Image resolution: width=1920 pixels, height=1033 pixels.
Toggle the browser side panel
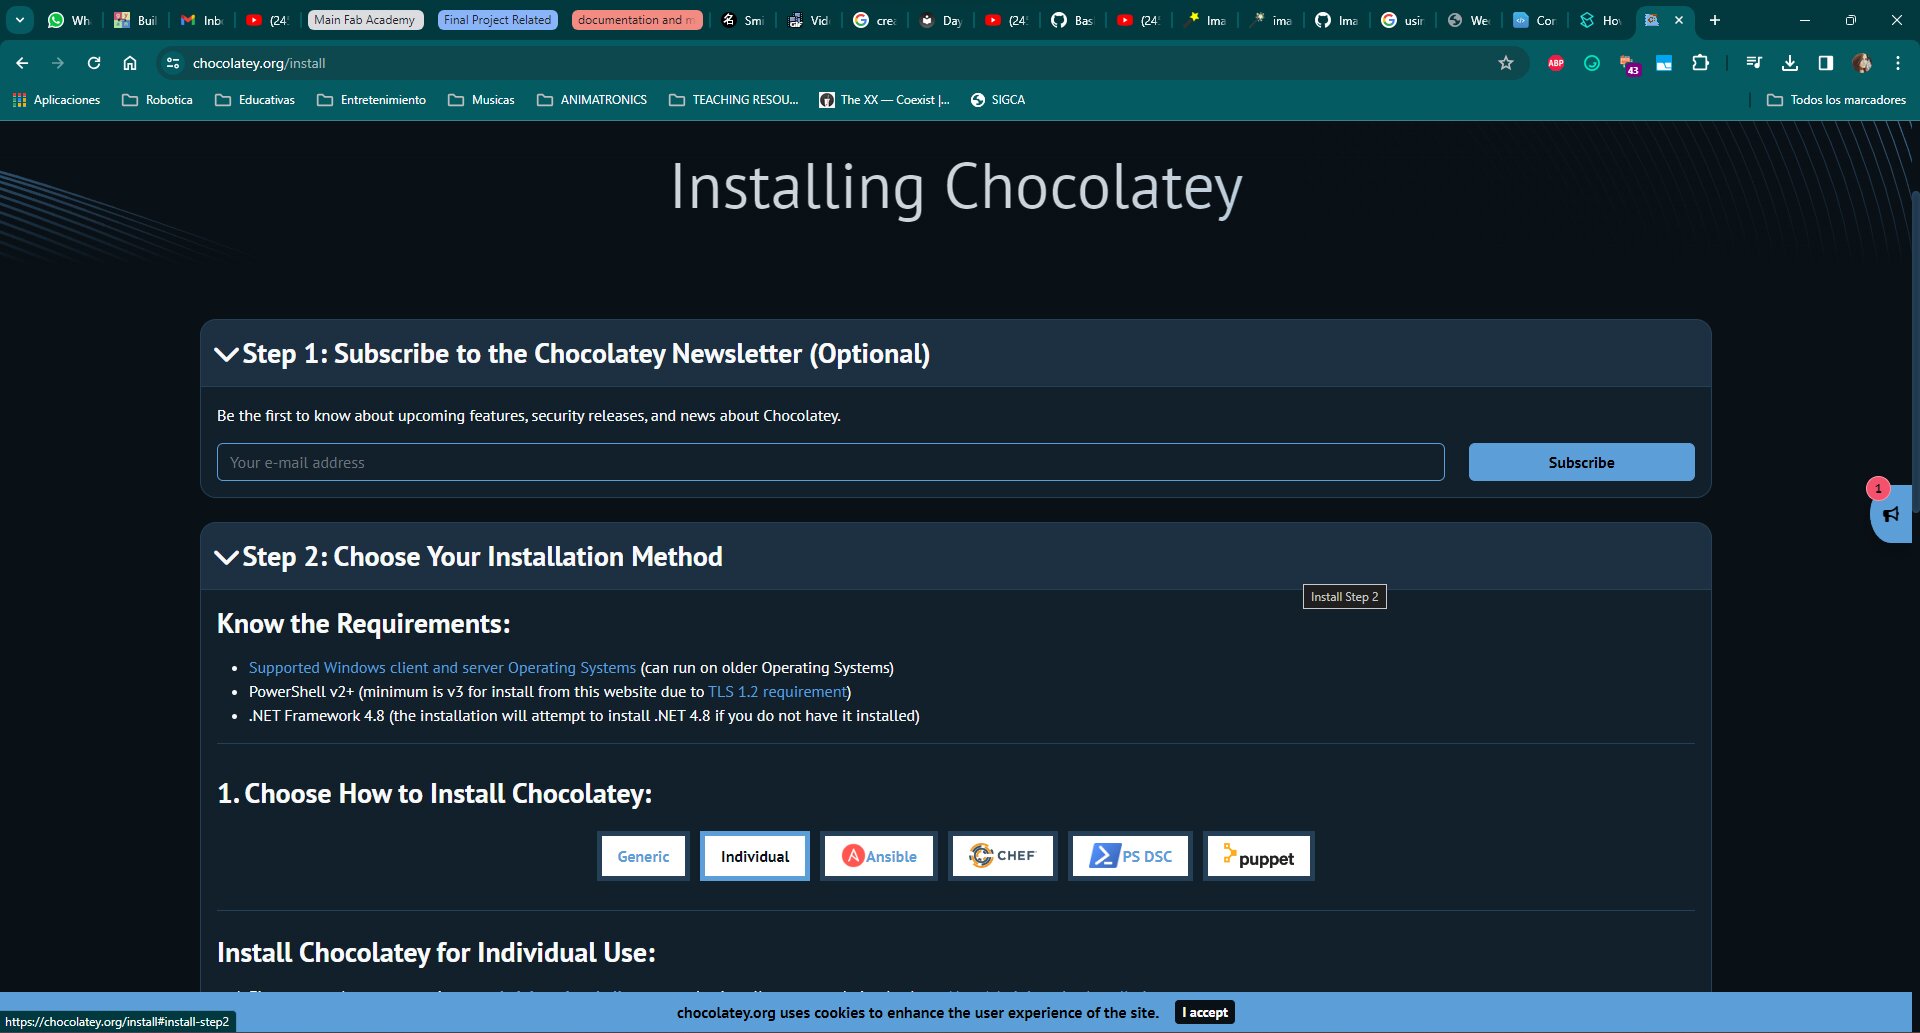click(1826, 63)
